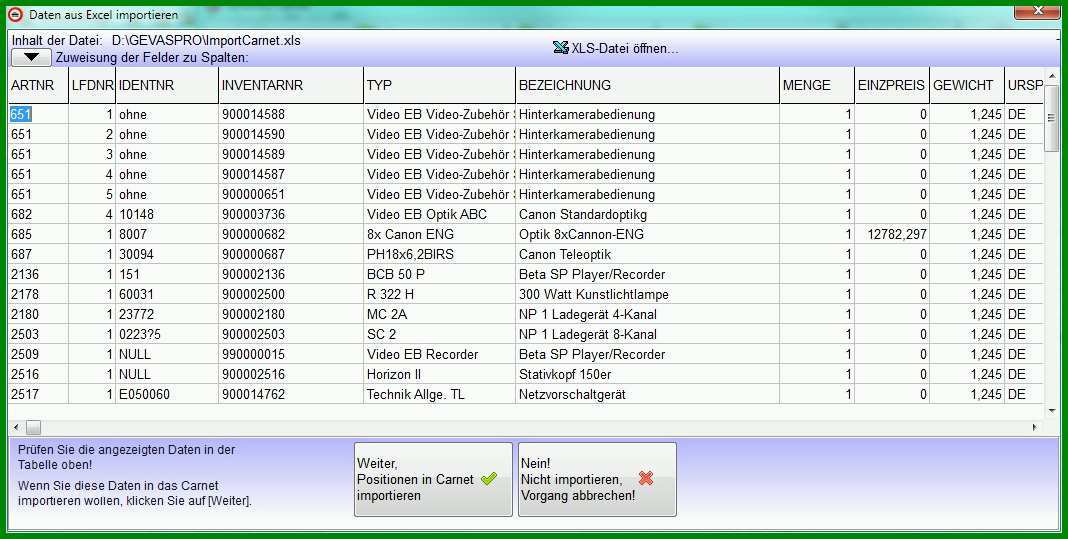The image size is (1068, 539).
Task: Select the Video EB Recorder cell
Action: click(x=440, y=354)
